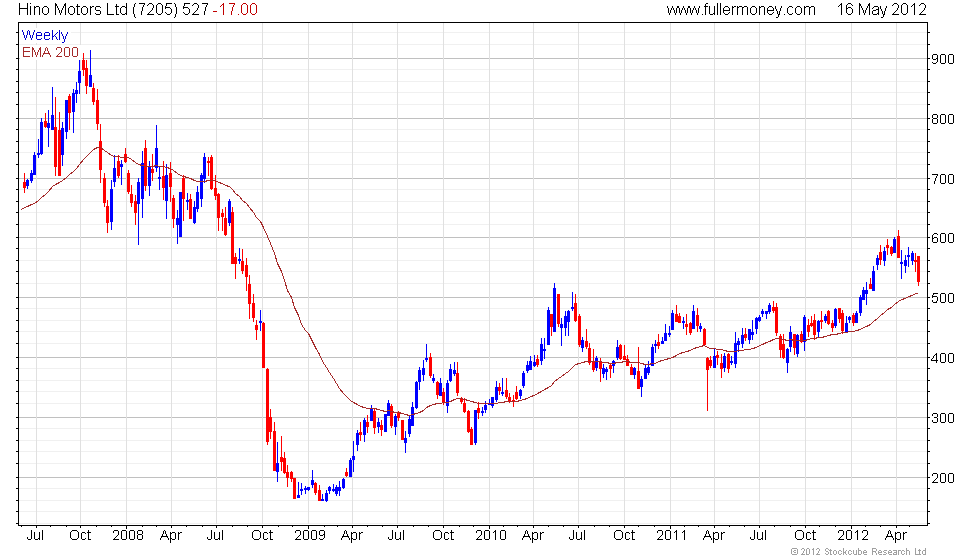Screen dimensions: 980x560
Task: Click the 800 price axis label
Action: click(x=943, y=119)
